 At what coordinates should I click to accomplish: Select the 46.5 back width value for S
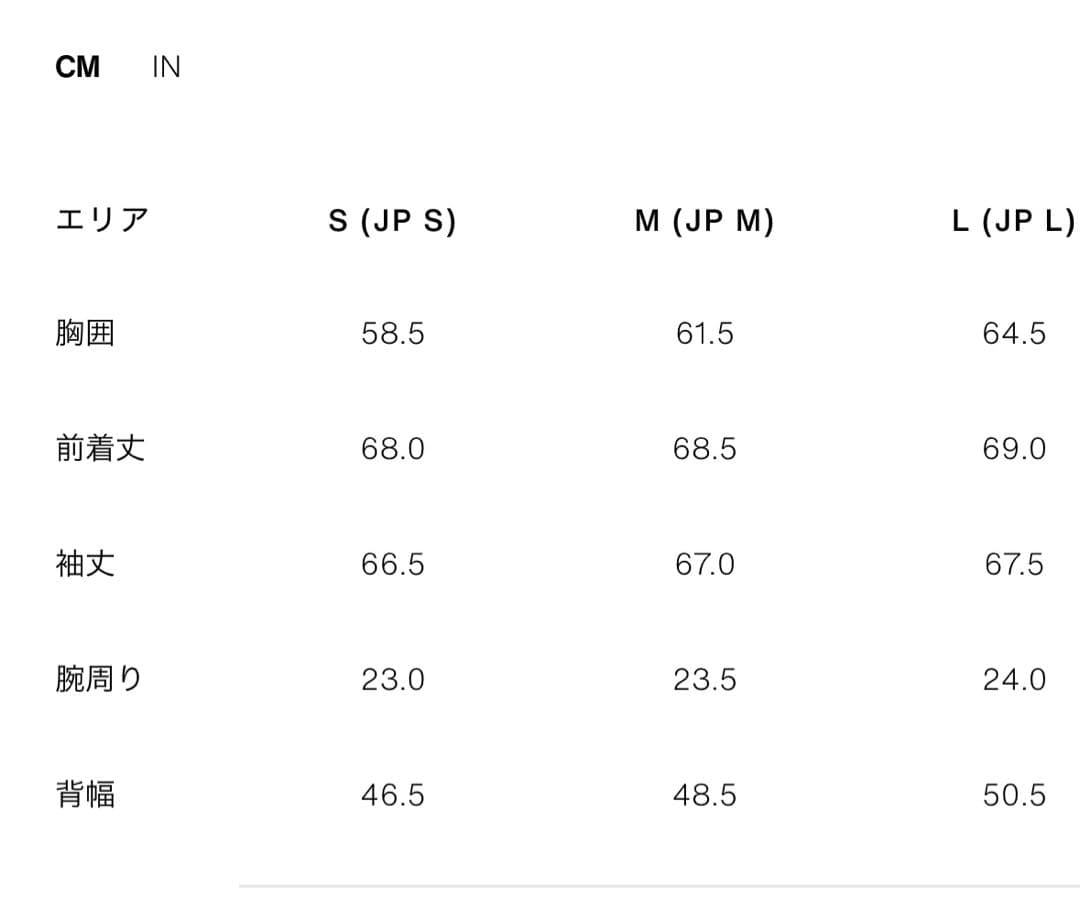pyautogui.click(x=393, y=795)
